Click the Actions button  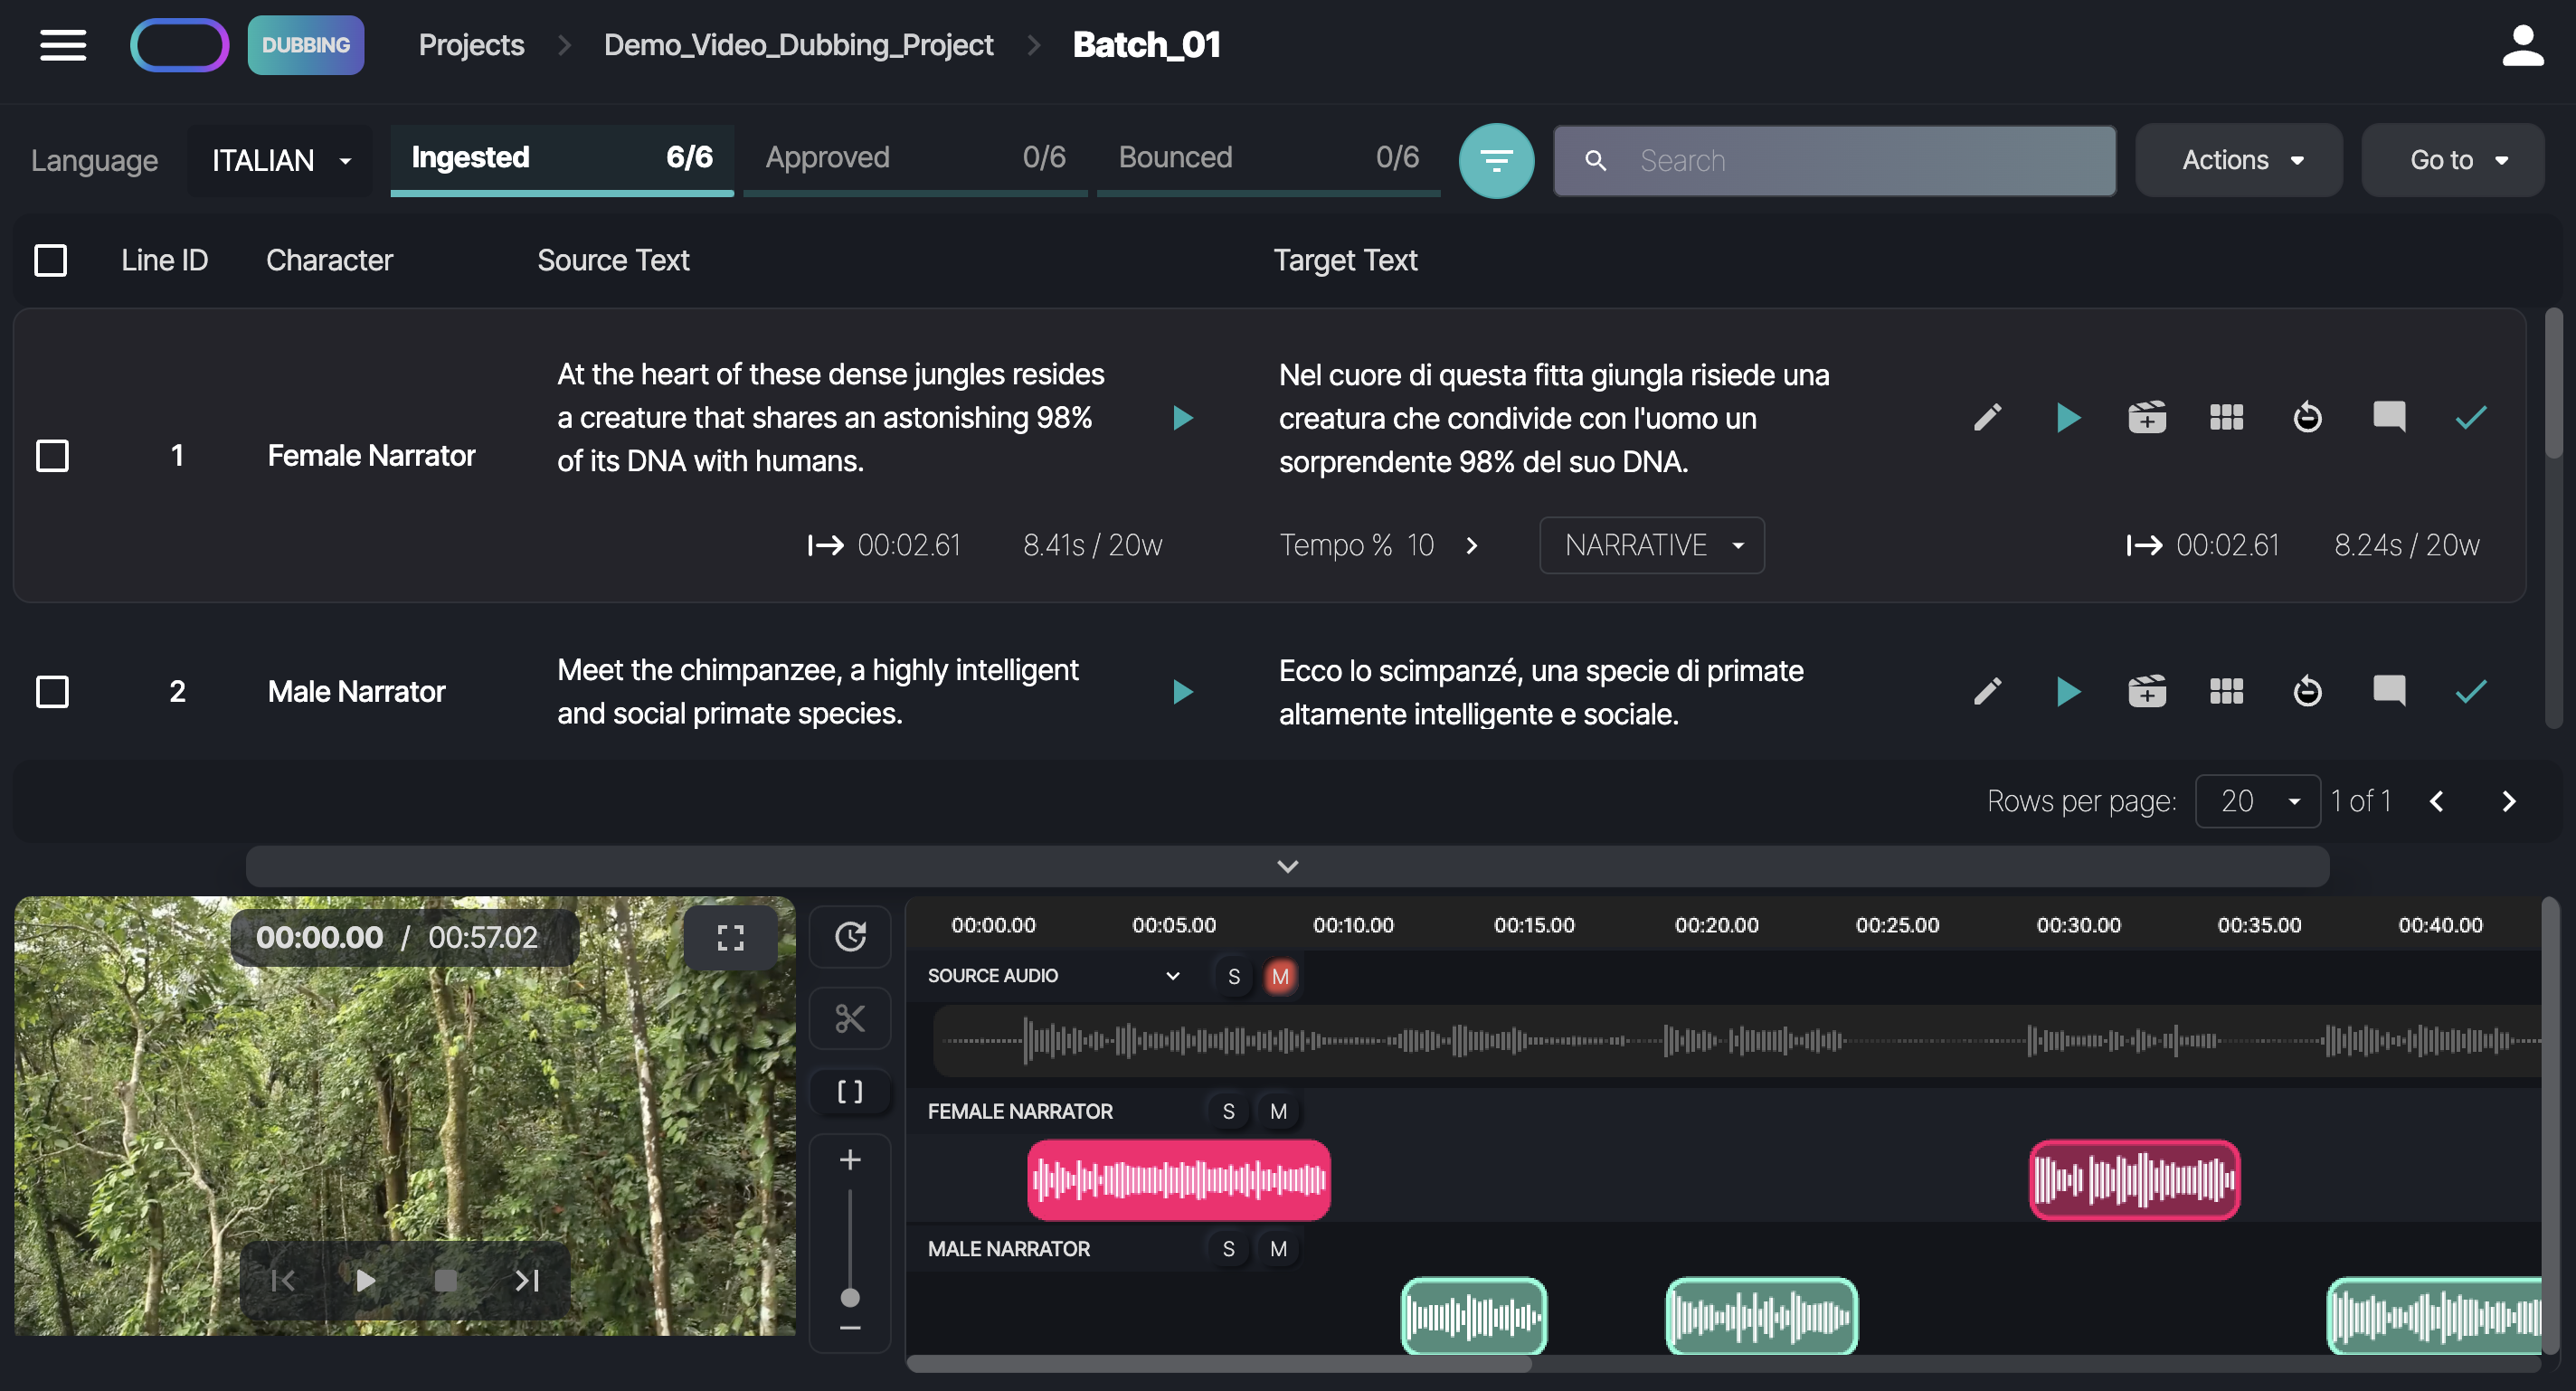tap(2239, 160)
